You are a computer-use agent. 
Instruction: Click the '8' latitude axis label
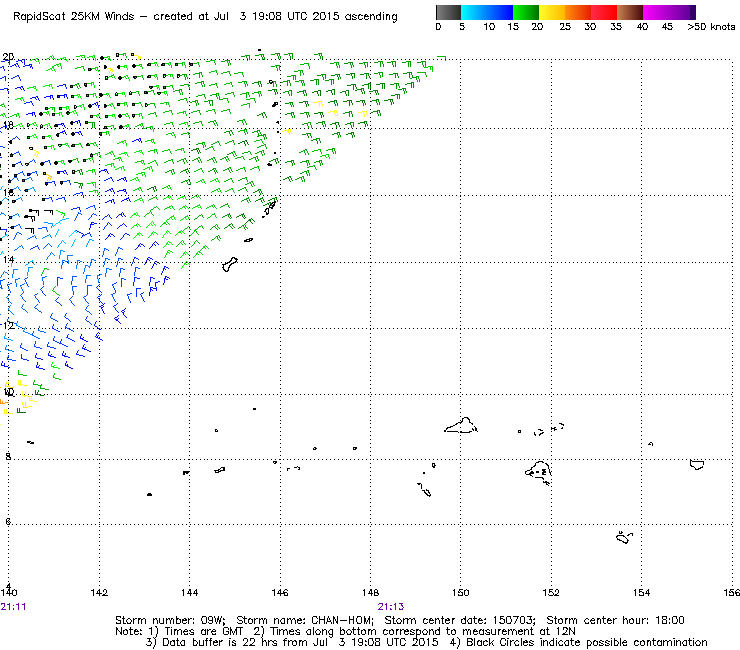pos(8,456)
